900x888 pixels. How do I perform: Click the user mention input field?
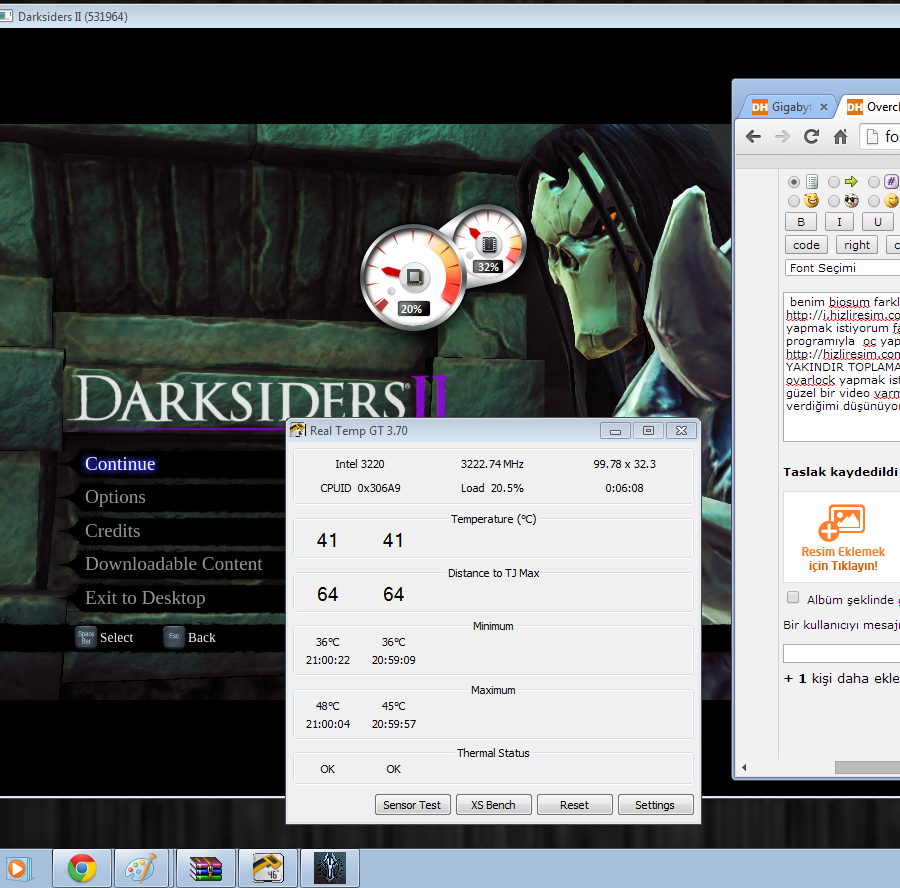(842, 653)
